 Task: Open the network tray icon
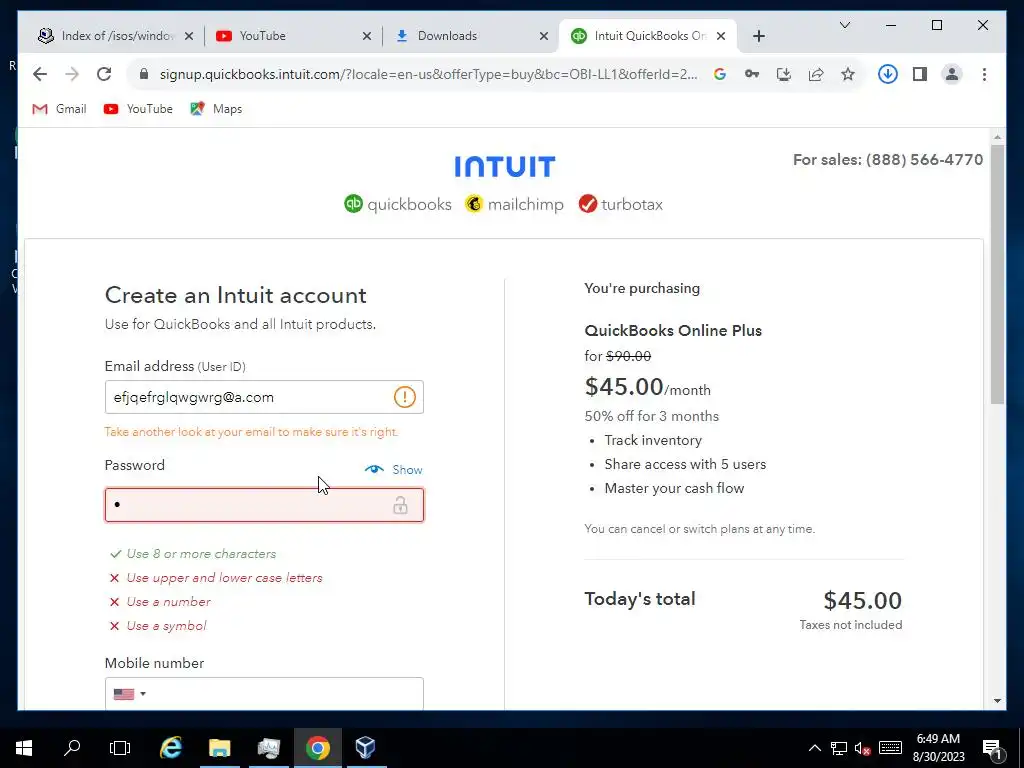(x=839, y=748)
